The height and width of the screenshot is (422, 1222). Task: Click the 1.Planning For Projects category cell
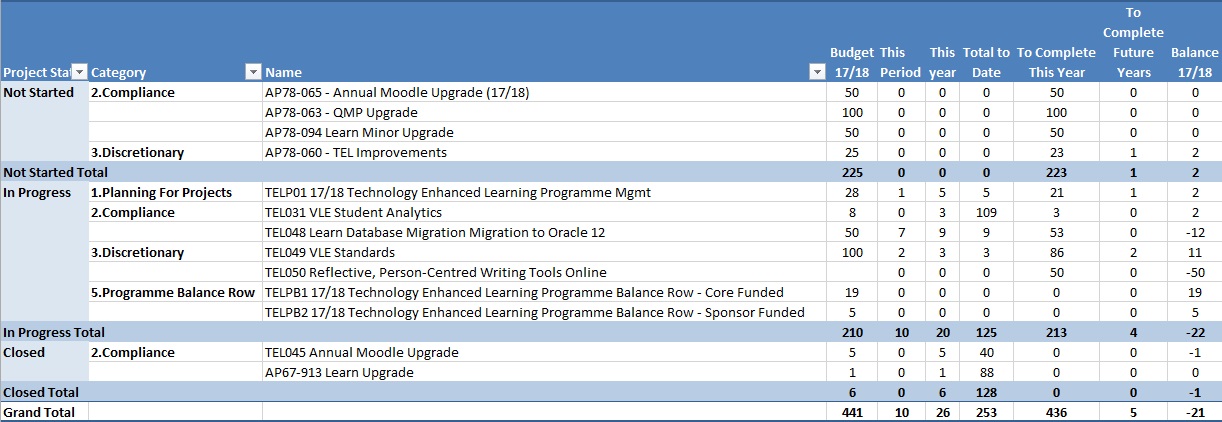tap(162, 192)
